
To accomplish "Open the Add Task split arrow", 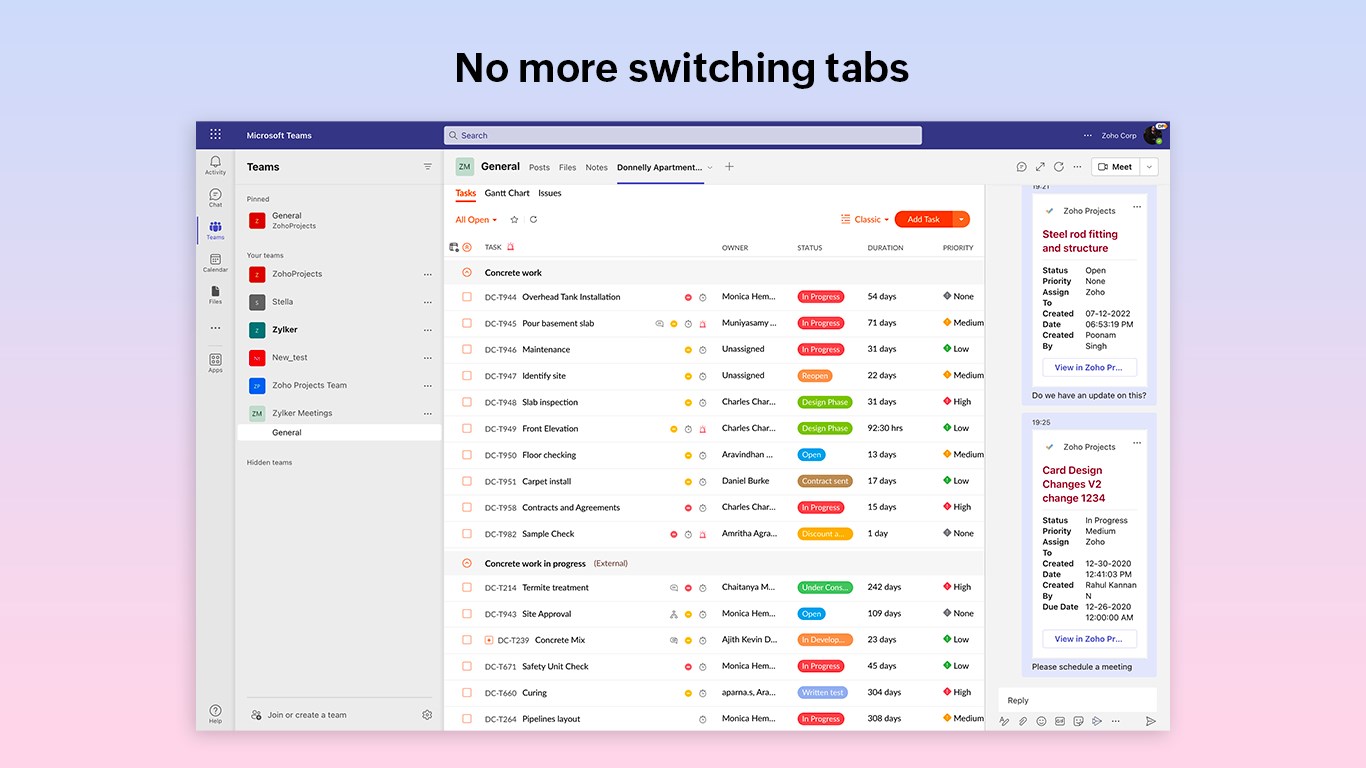I will (x=961, y=220).
